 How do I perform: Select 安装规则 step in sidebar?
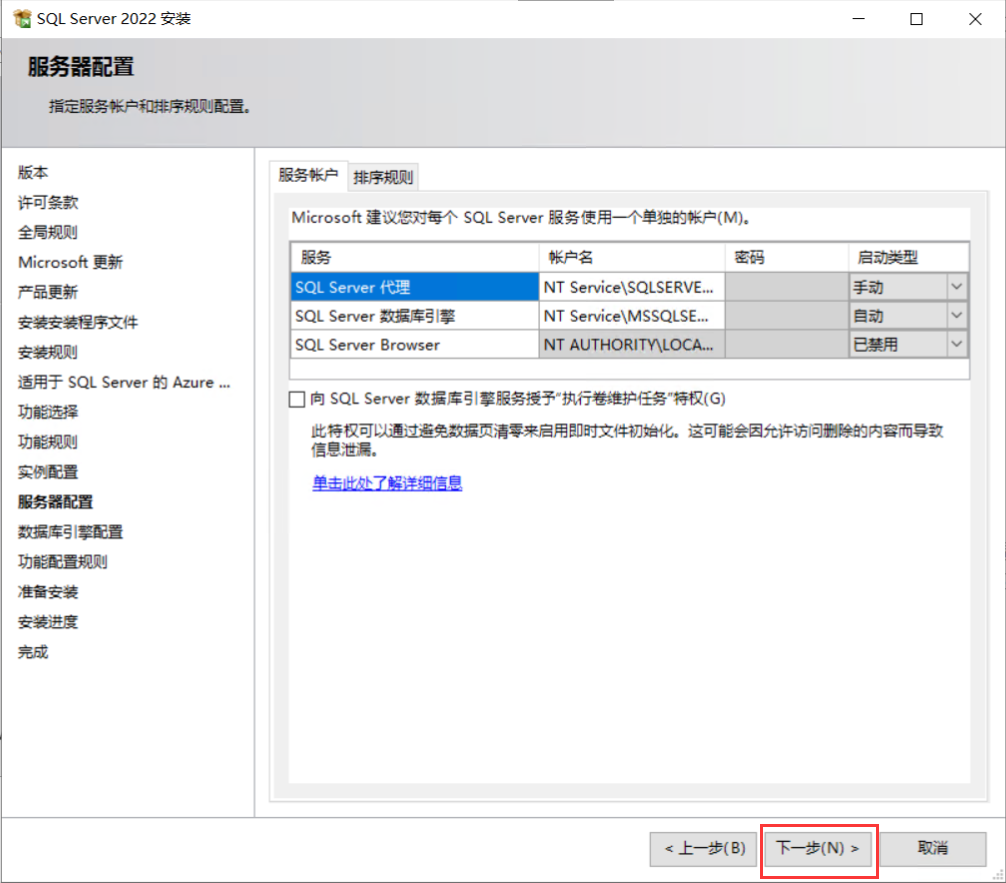coord(48,352)
